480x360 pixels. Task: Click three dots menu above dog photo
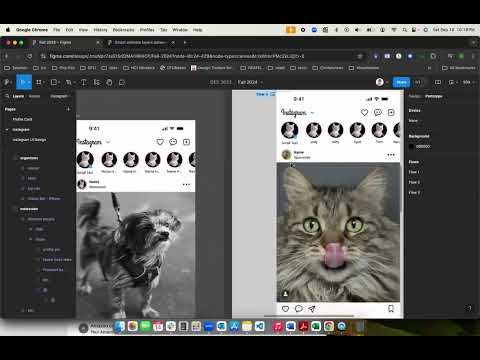(x=186, y=184)
